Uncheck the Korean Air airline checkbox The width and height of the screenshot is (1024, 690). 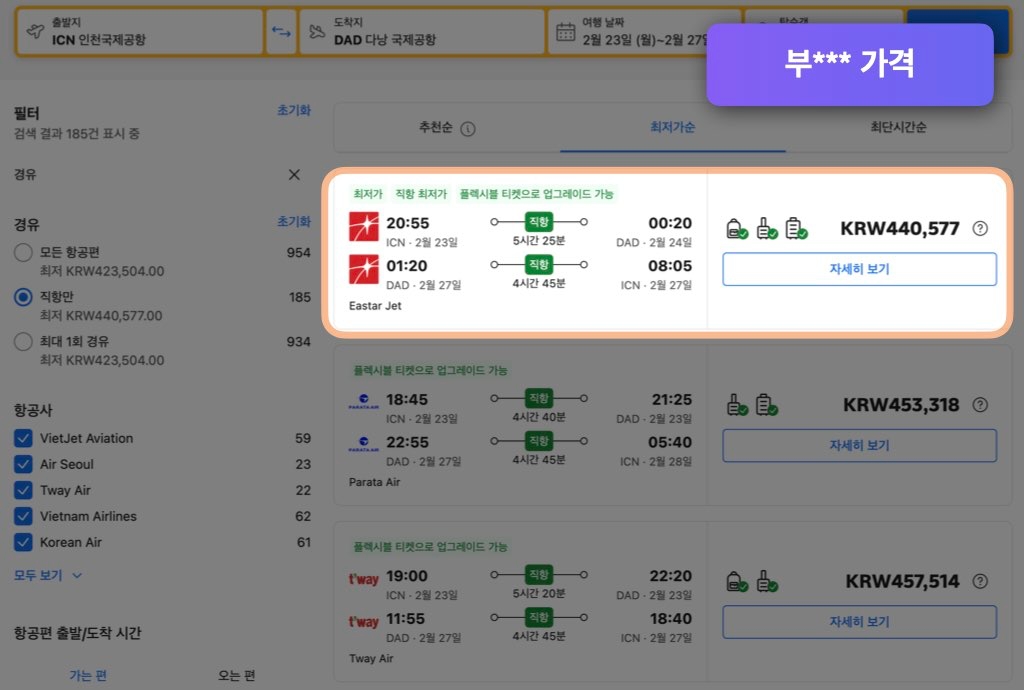click(x=22, y=542)
